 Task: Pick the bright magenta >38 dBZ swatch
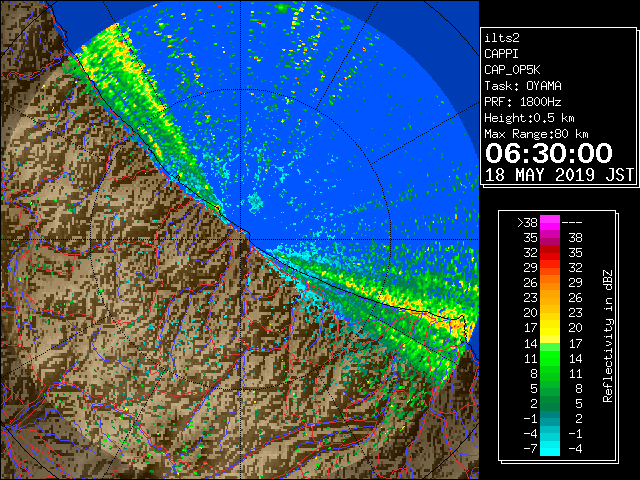point(550,223)
